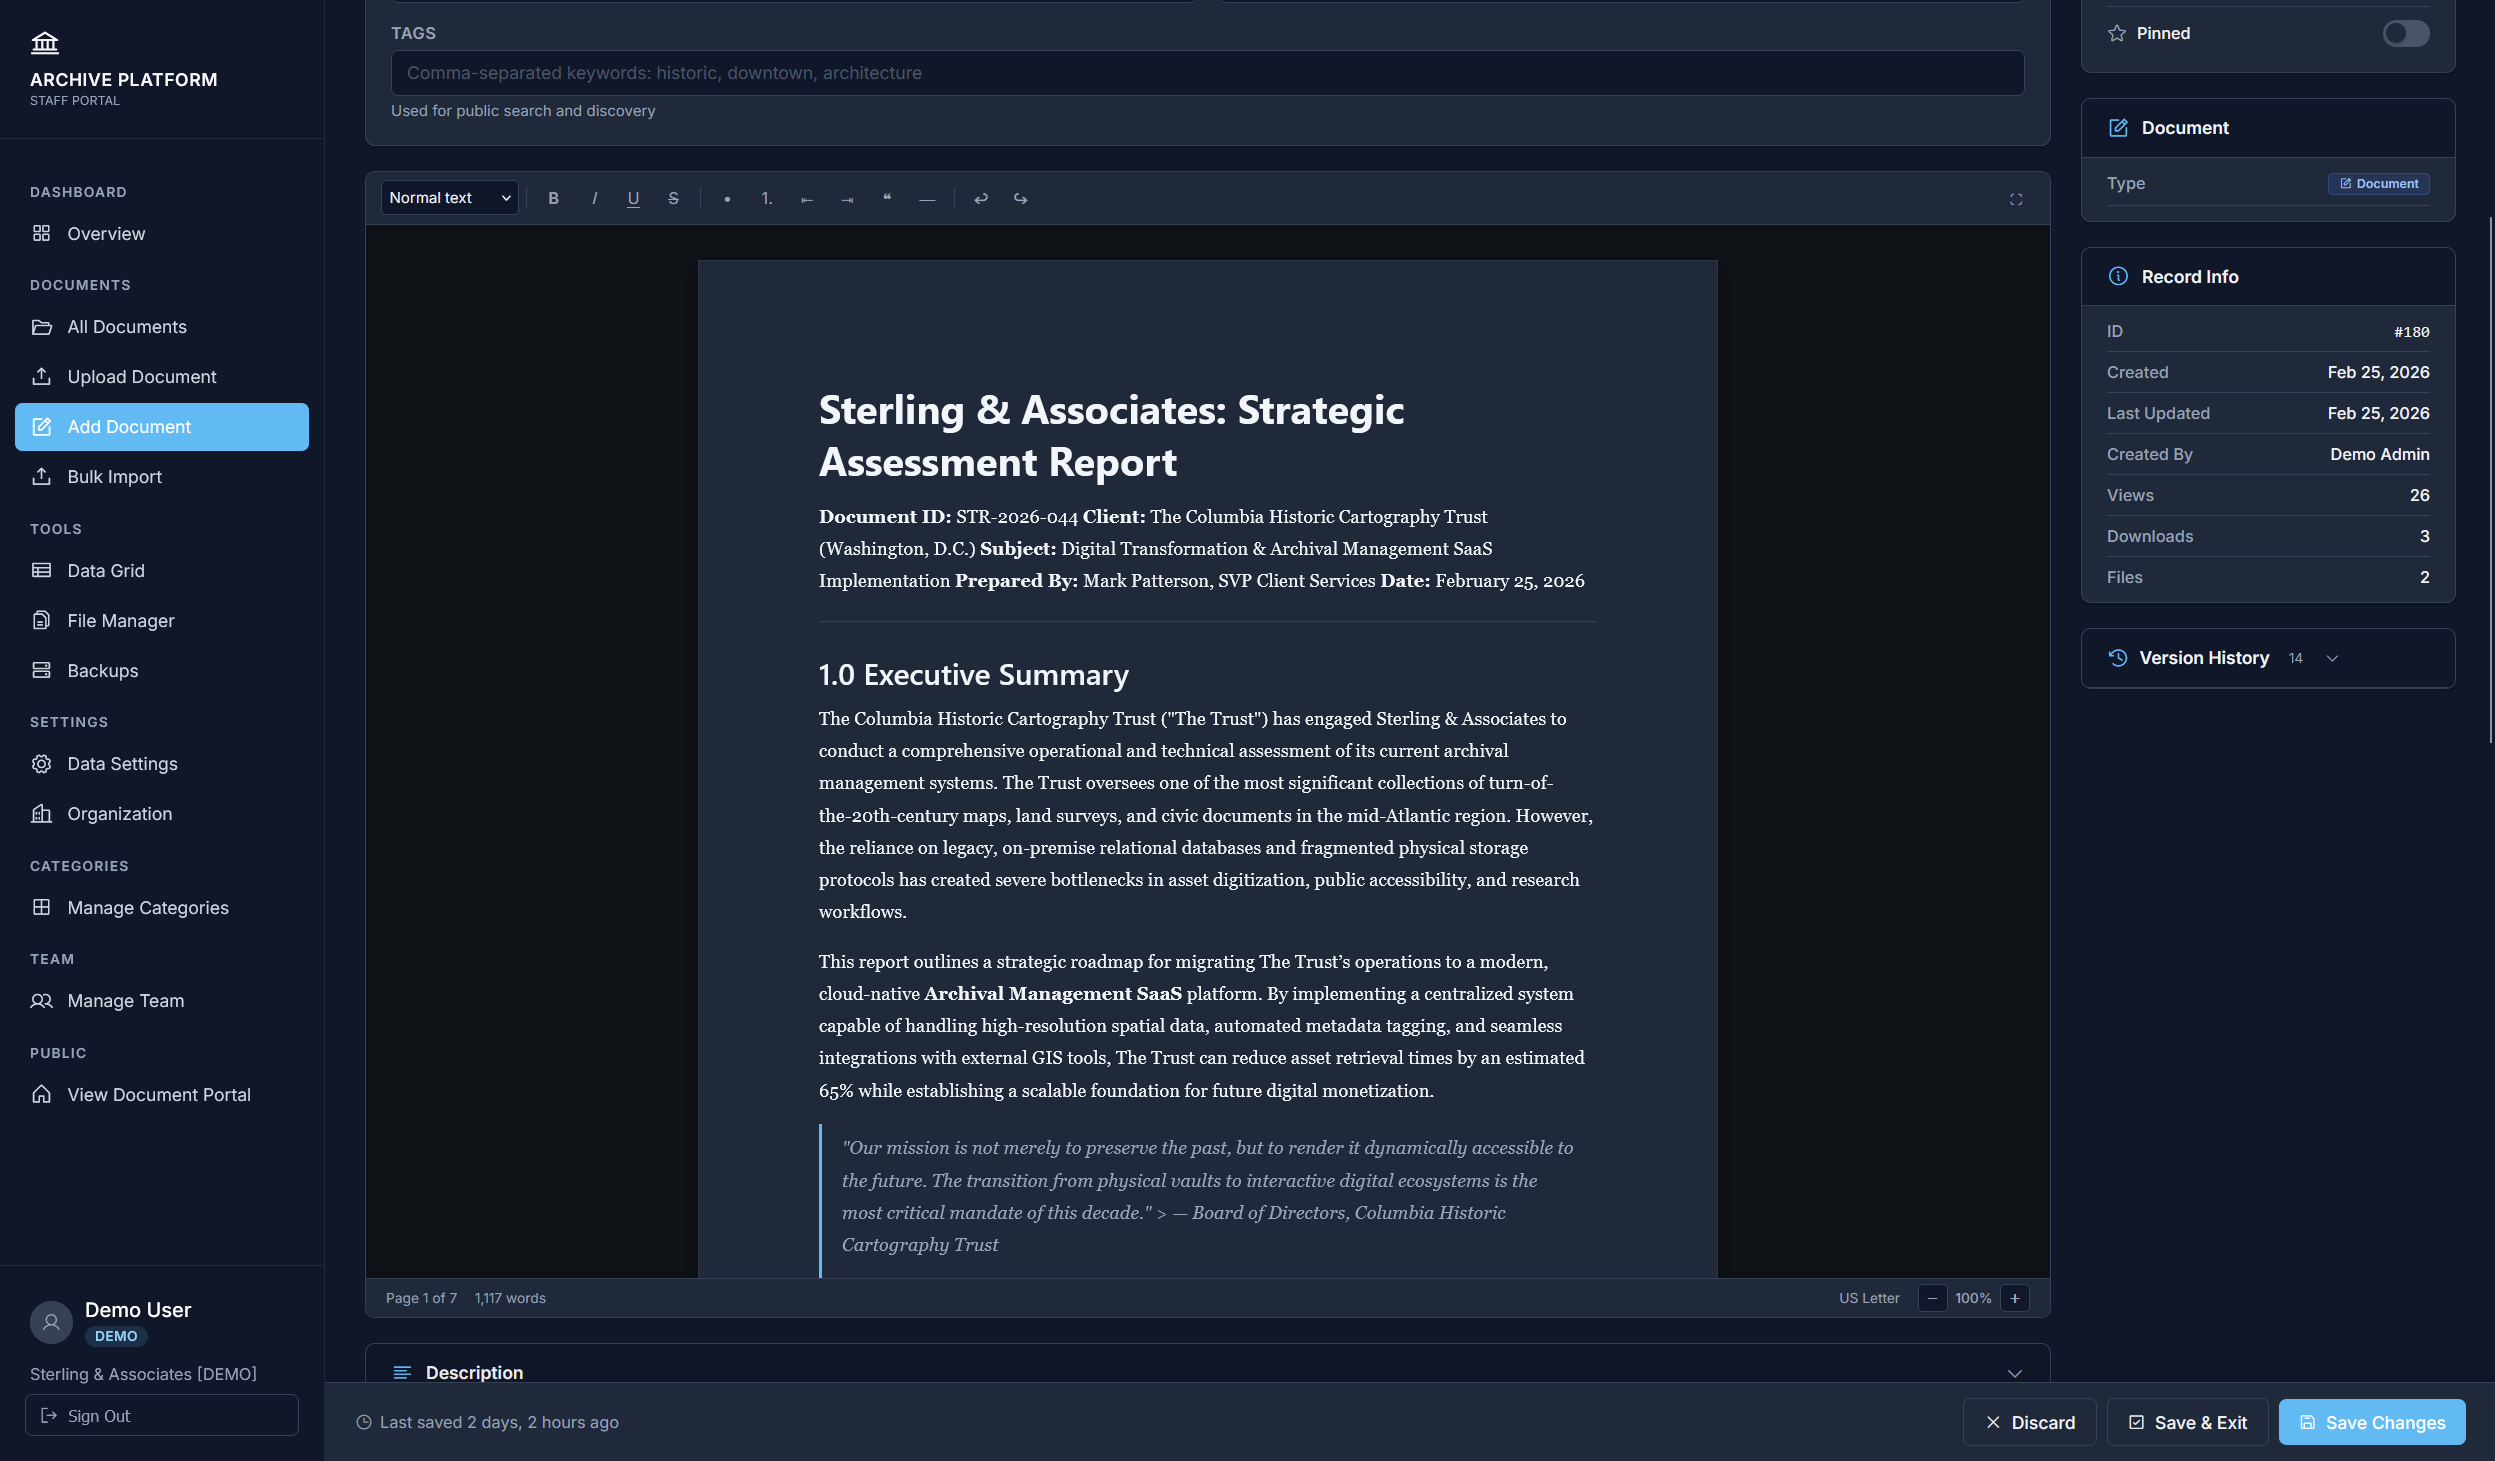Viewport: 2495px width, 1461px height.
Task: Insert a bulleted list
Action: point(727,198)
